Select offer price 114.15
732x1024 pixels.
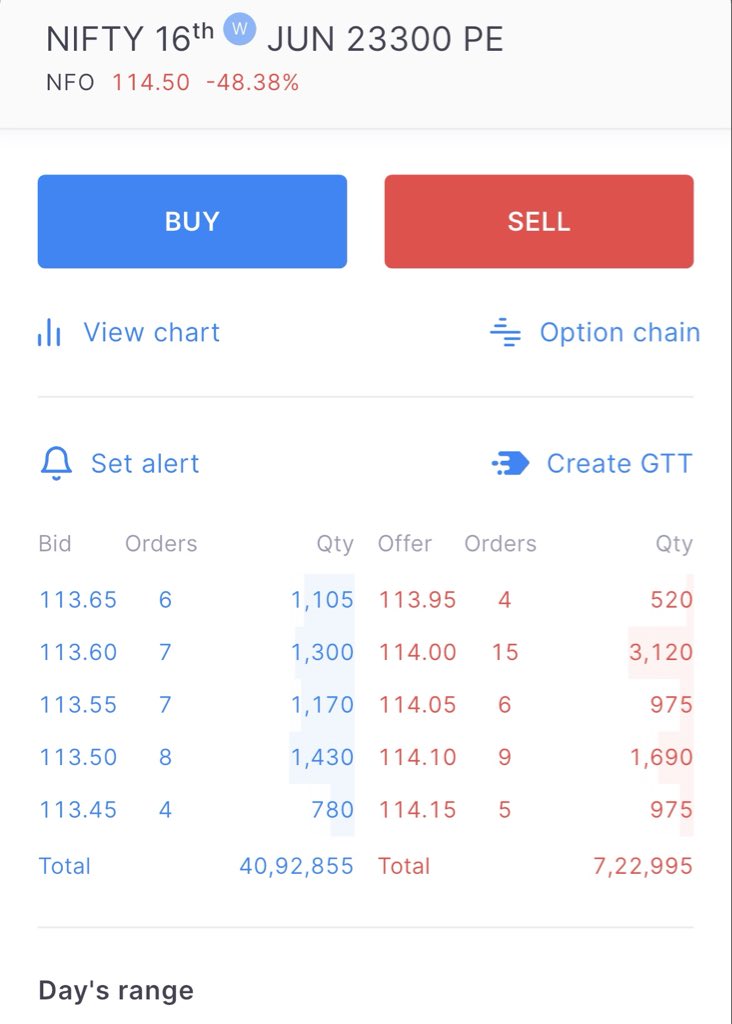[x=417, y=810]
